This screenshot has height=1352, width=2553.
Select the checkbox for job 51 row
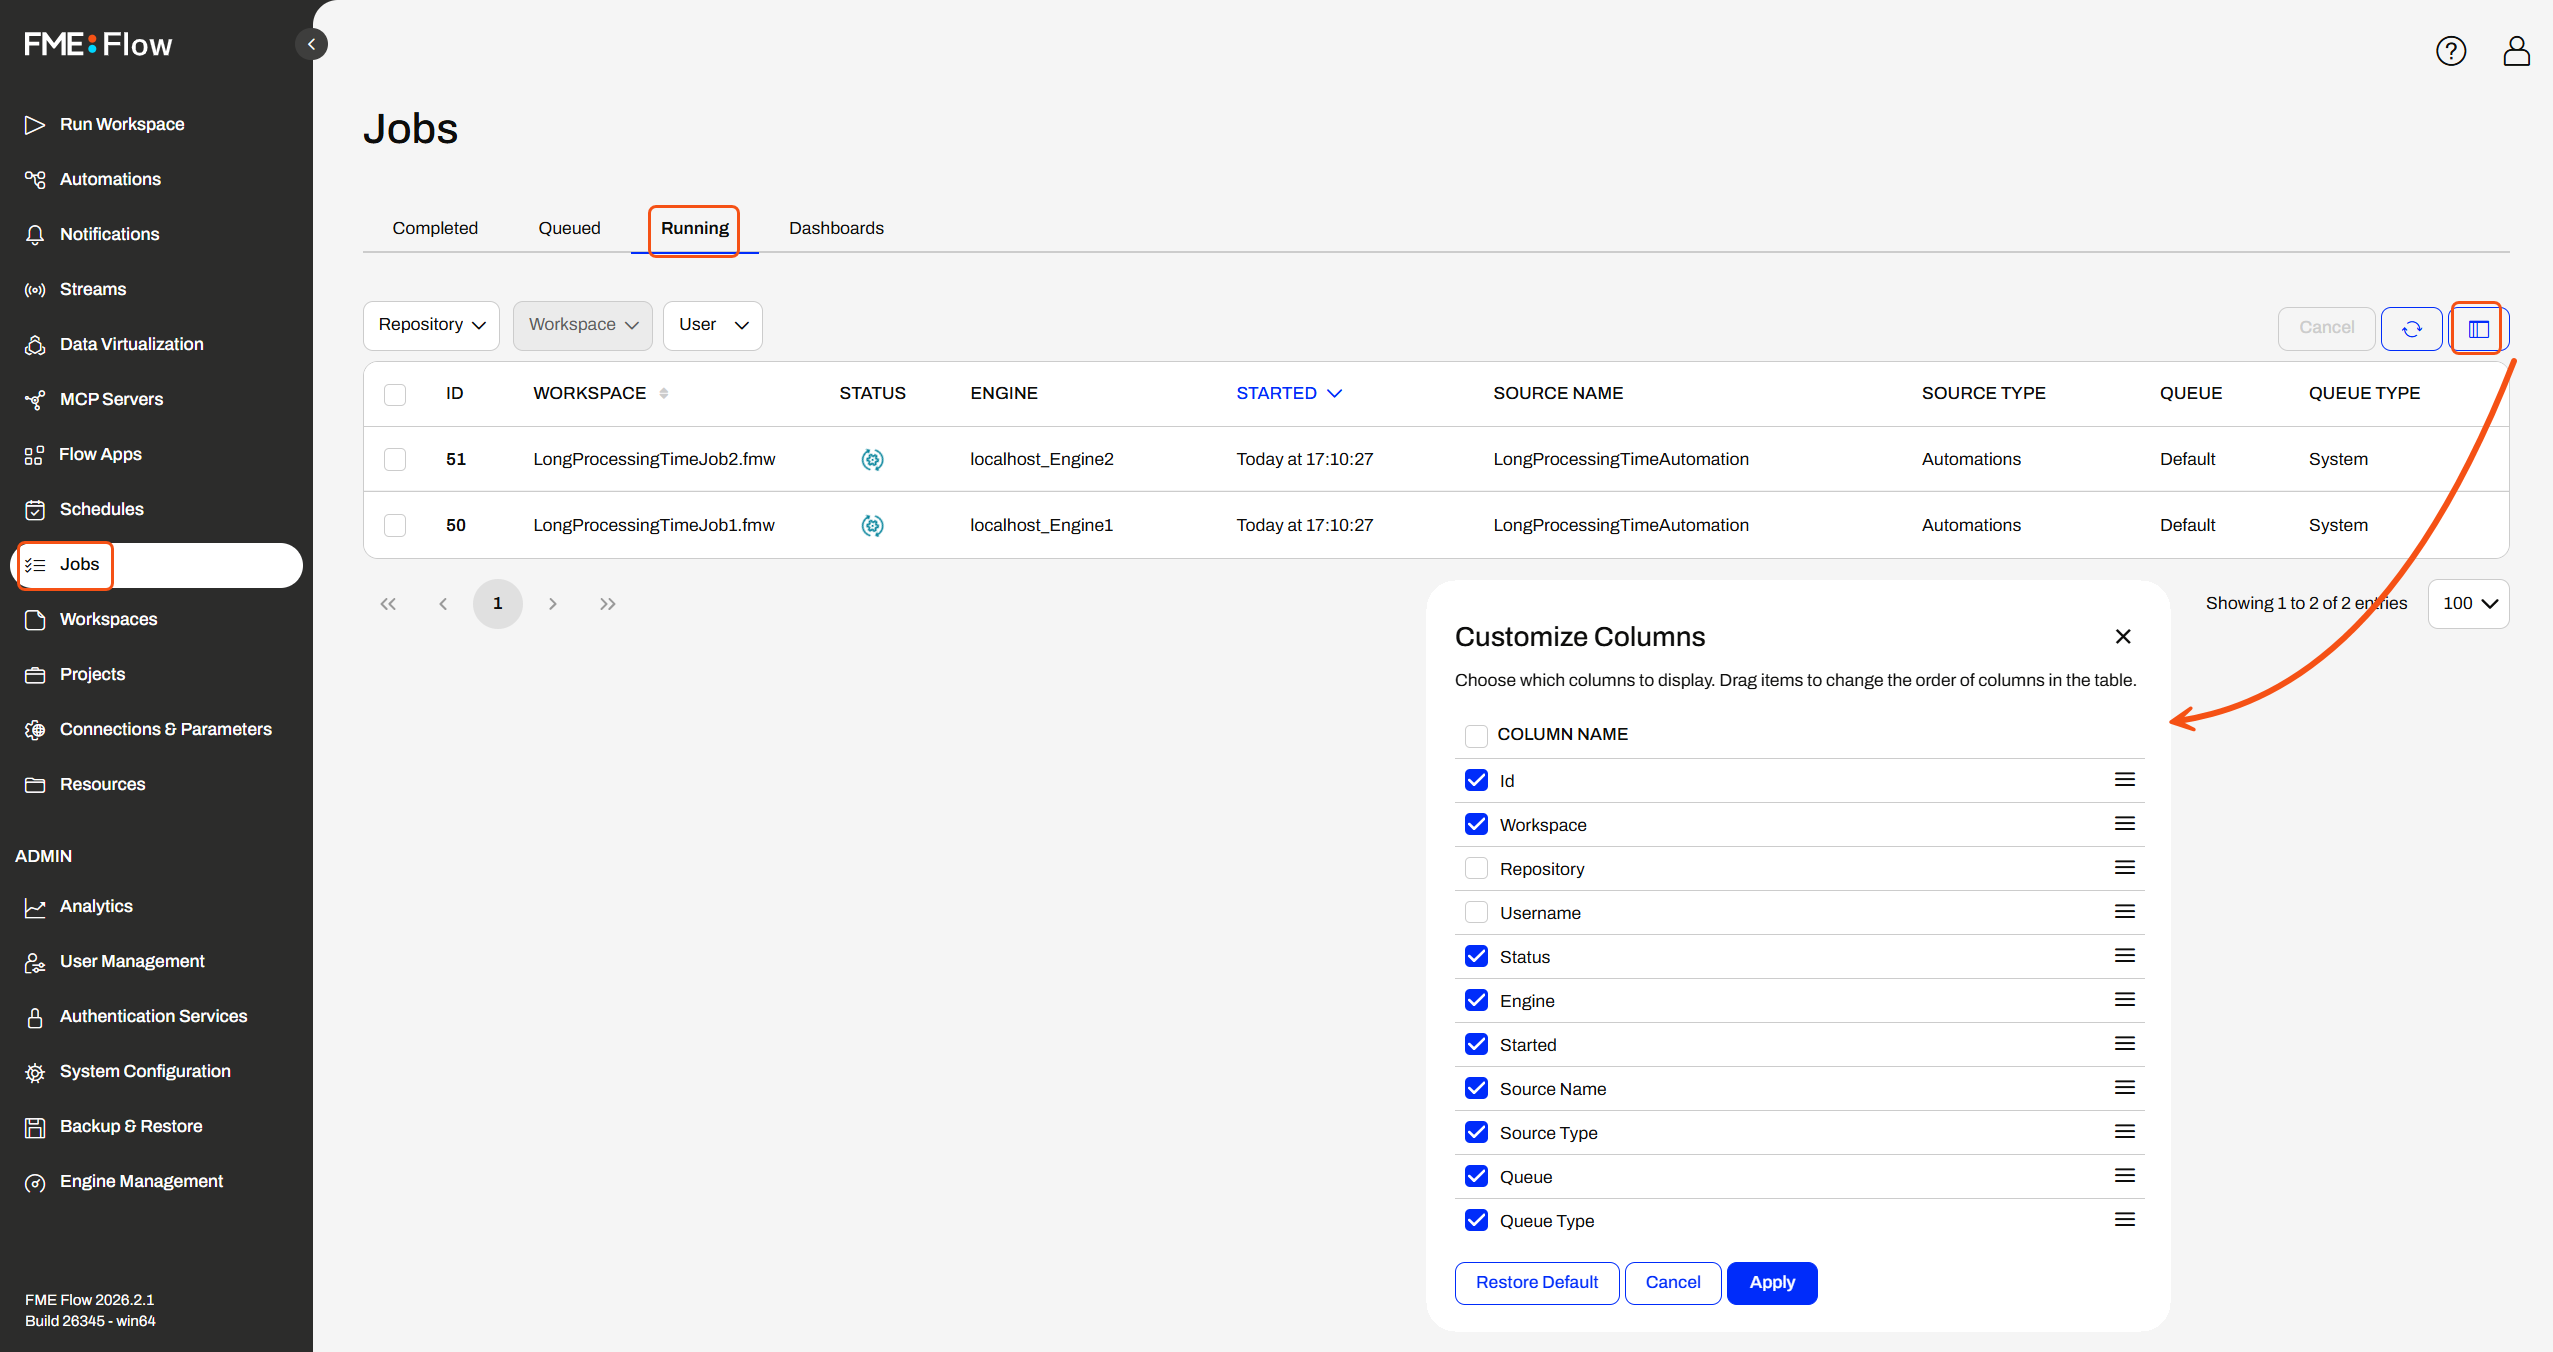point(395,459)
